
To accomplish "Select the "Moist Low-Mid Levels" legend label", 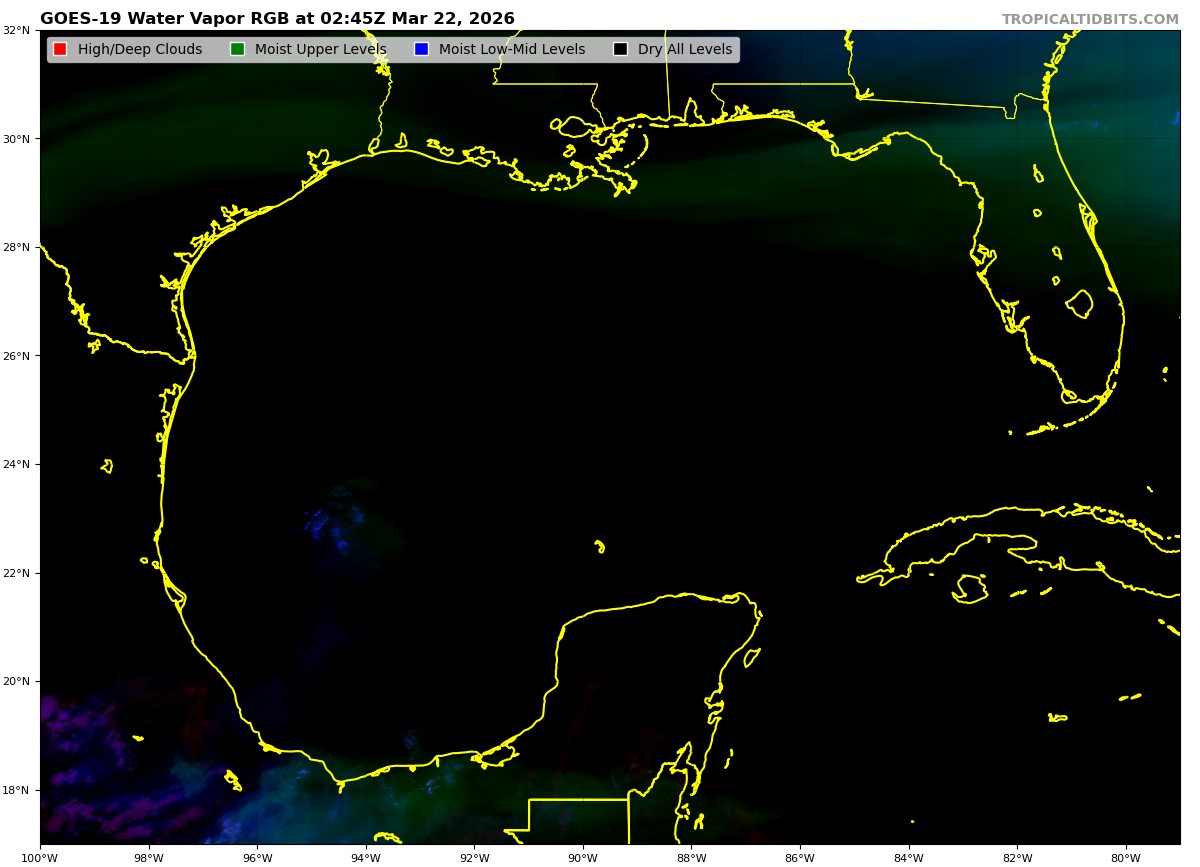I will point(511,50).
